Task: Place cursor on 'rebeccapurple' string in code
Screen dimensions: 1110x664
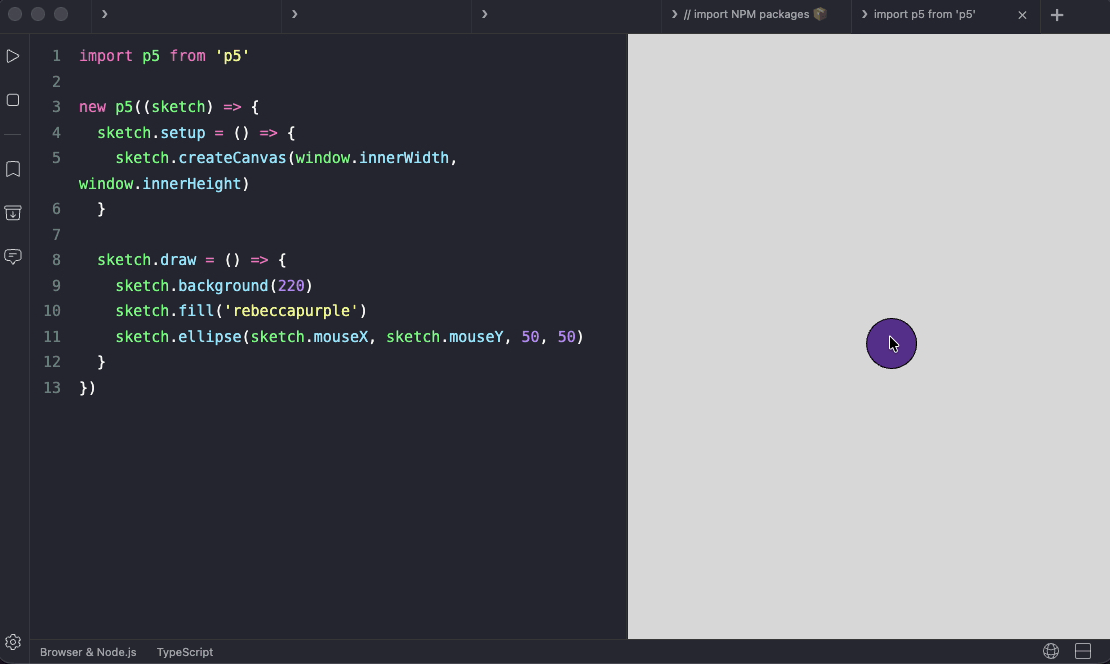Action: (x=291, y=311)
